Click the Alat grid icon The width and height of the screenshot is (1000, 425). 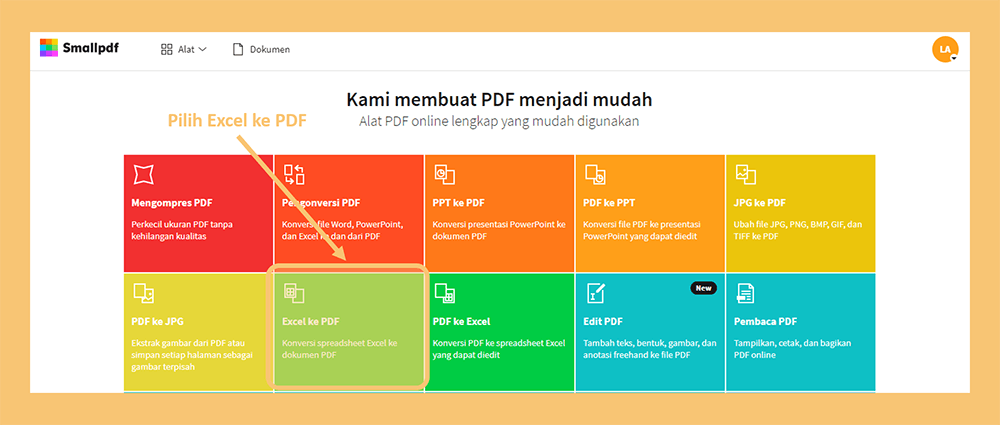point(166,49)
